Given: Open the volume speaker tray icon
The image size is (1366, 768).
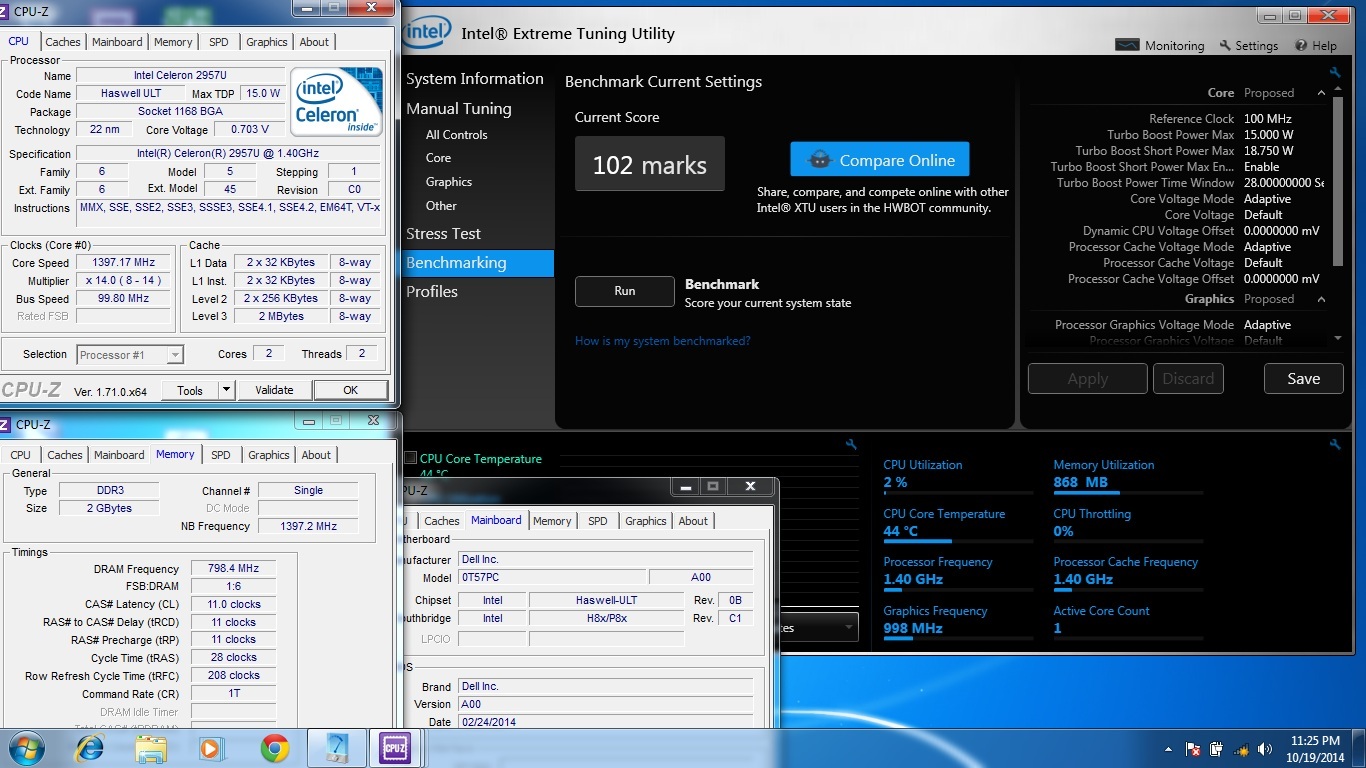Looking at the screenshot, I should (x=1266, y=749).
